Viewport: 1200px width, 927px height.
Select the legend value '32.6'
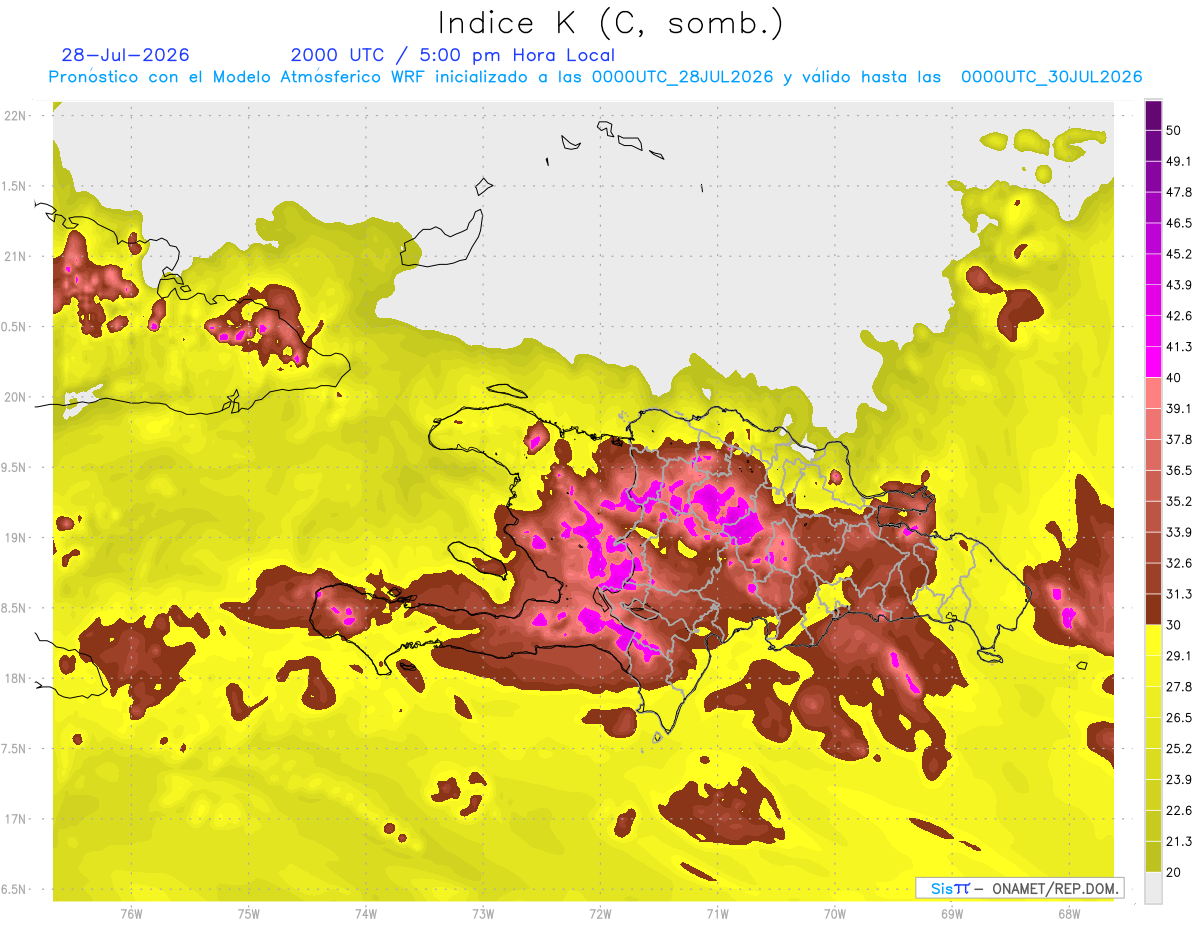coord(1179,564)
